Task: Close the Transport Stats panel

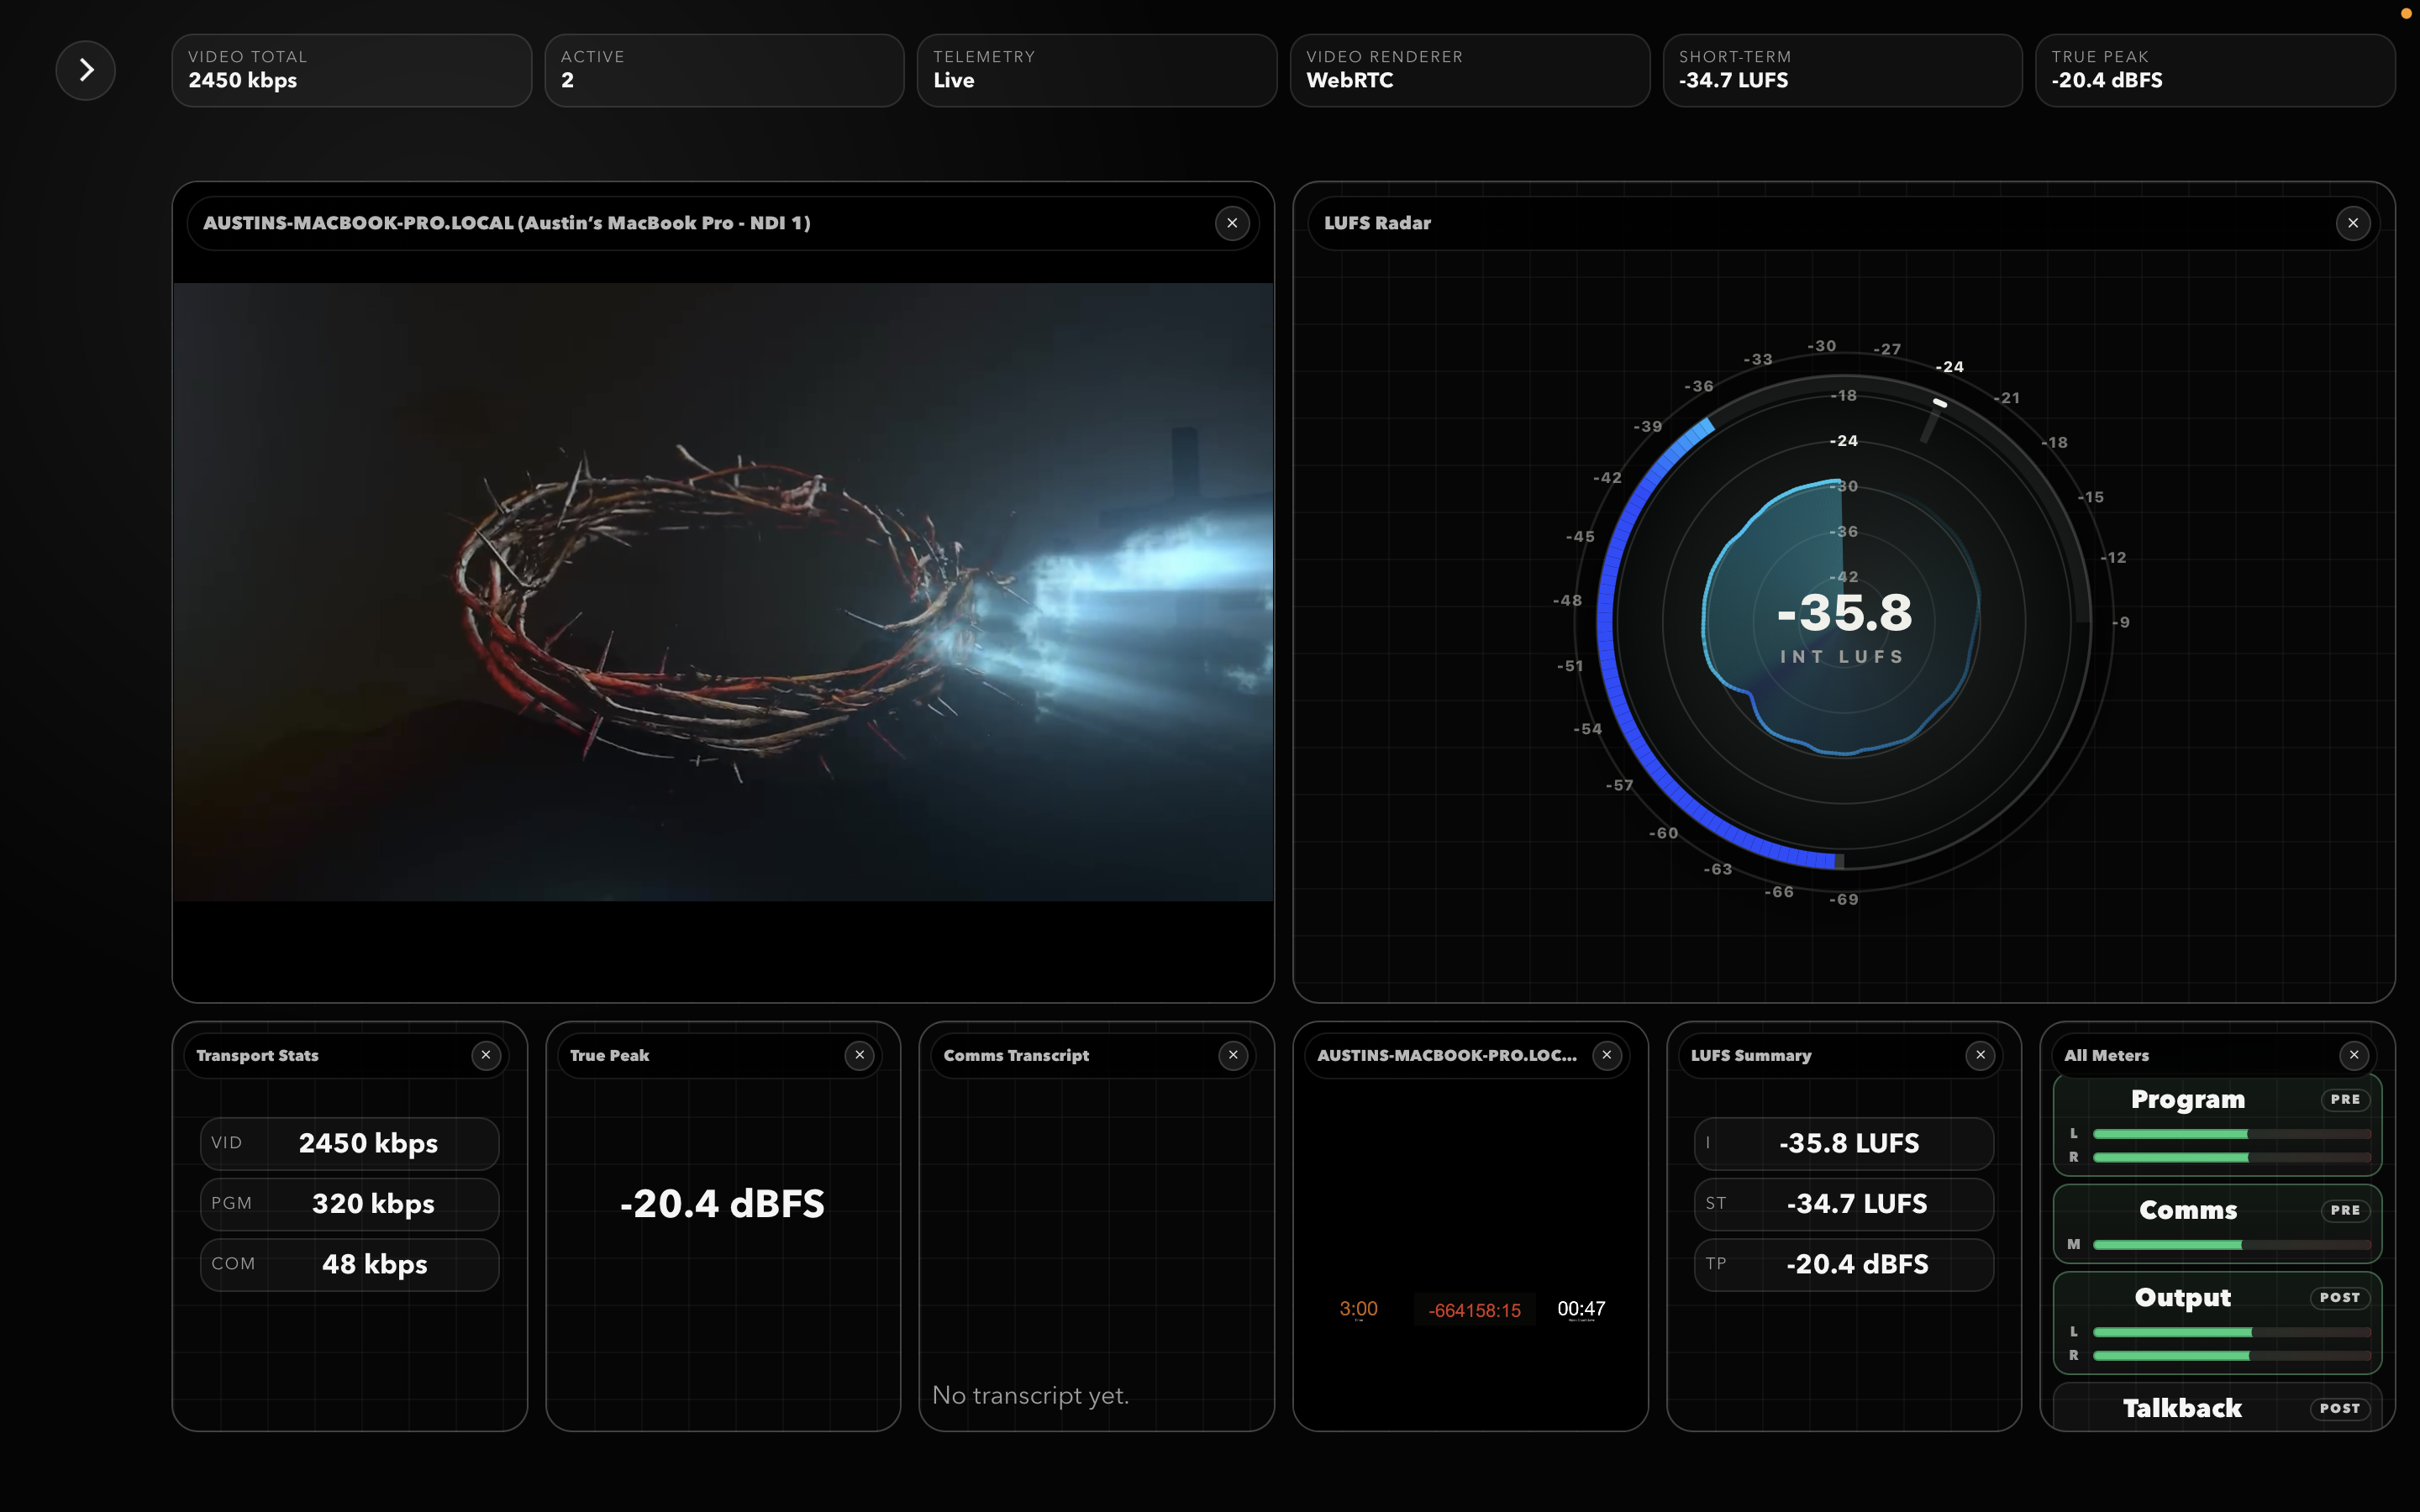Action: (486, 1055)
